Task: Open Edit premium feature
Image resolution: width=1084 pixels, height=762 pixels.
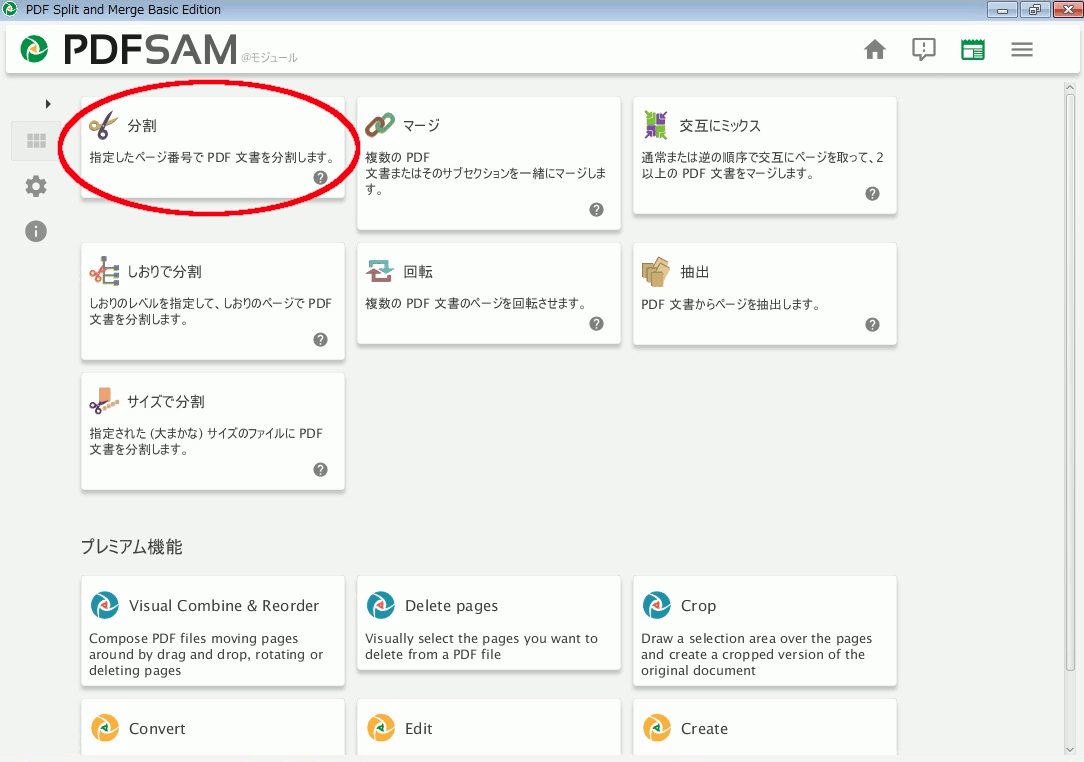Action: (419, 729)
